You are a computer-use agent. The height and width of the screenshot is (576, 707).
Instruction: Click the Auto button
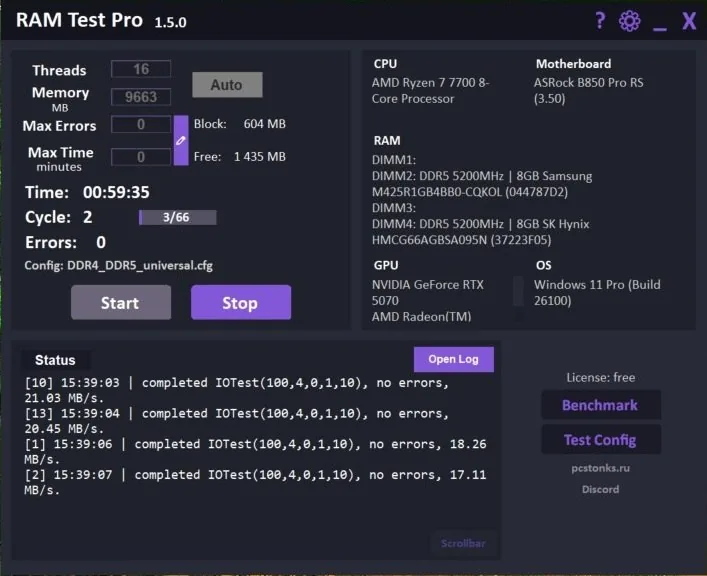coord(227,85)
